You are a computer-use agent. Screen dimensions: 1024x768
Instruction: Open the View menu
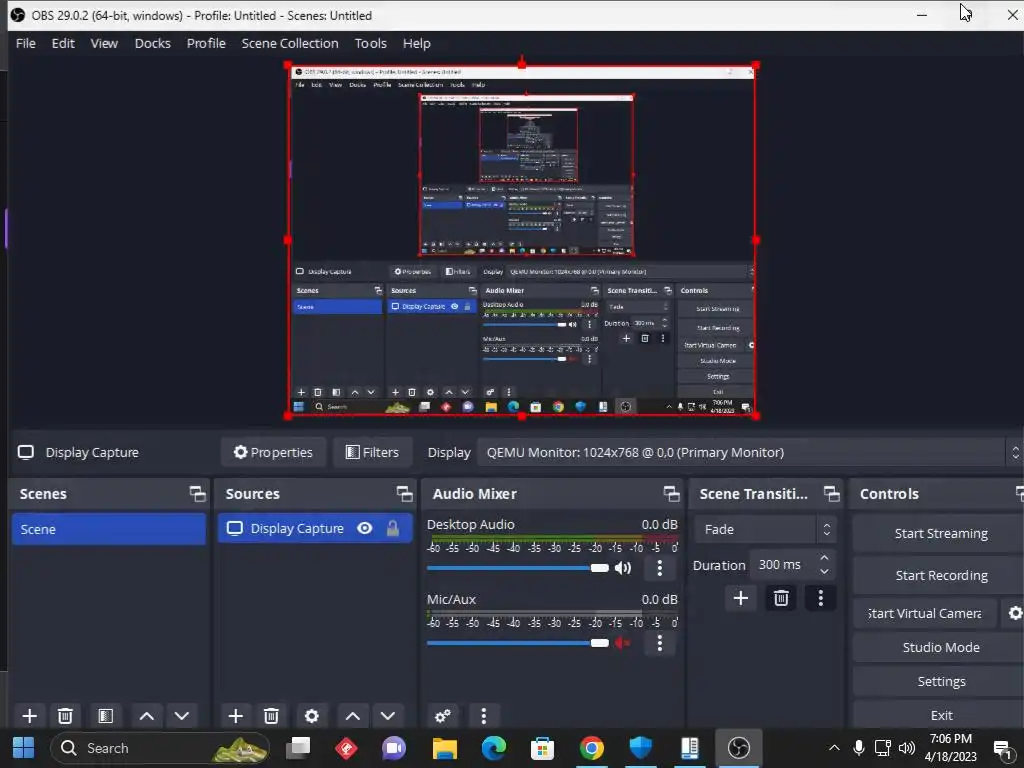click(x=104, y=43)
